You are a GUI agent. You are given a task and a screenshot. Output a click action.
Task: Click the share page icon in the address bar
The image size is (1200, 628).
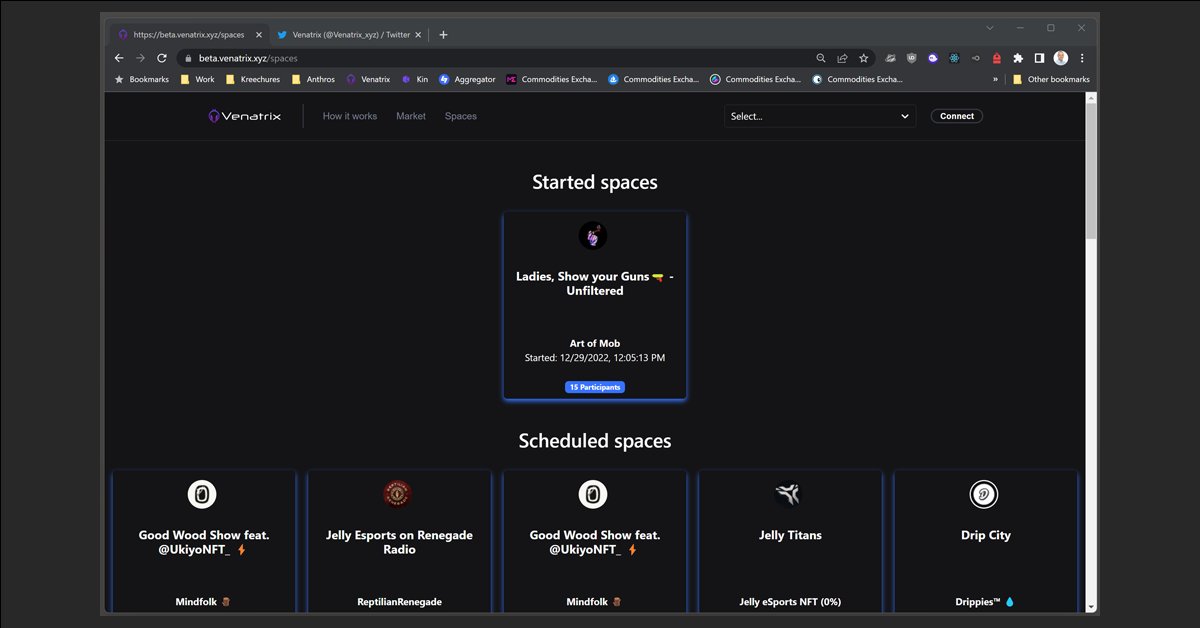point(842,58)
